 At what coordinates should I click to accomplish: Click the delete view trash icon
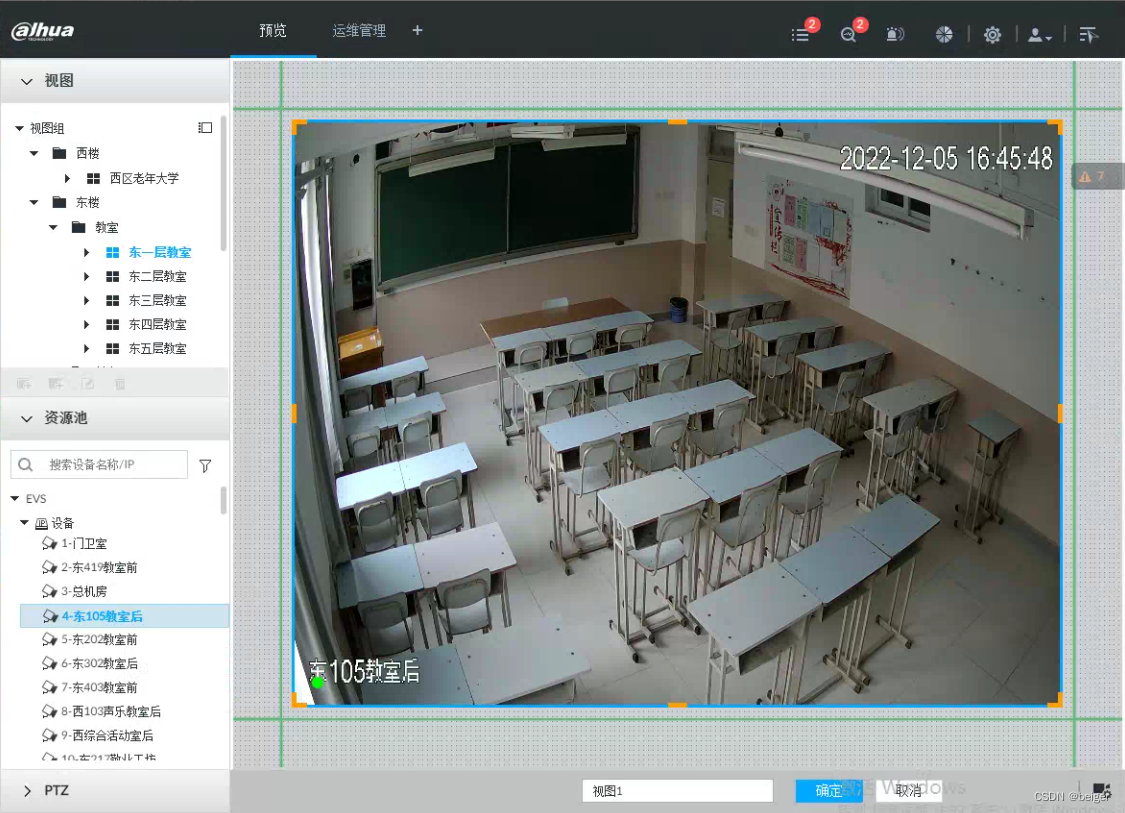point(120,384)
